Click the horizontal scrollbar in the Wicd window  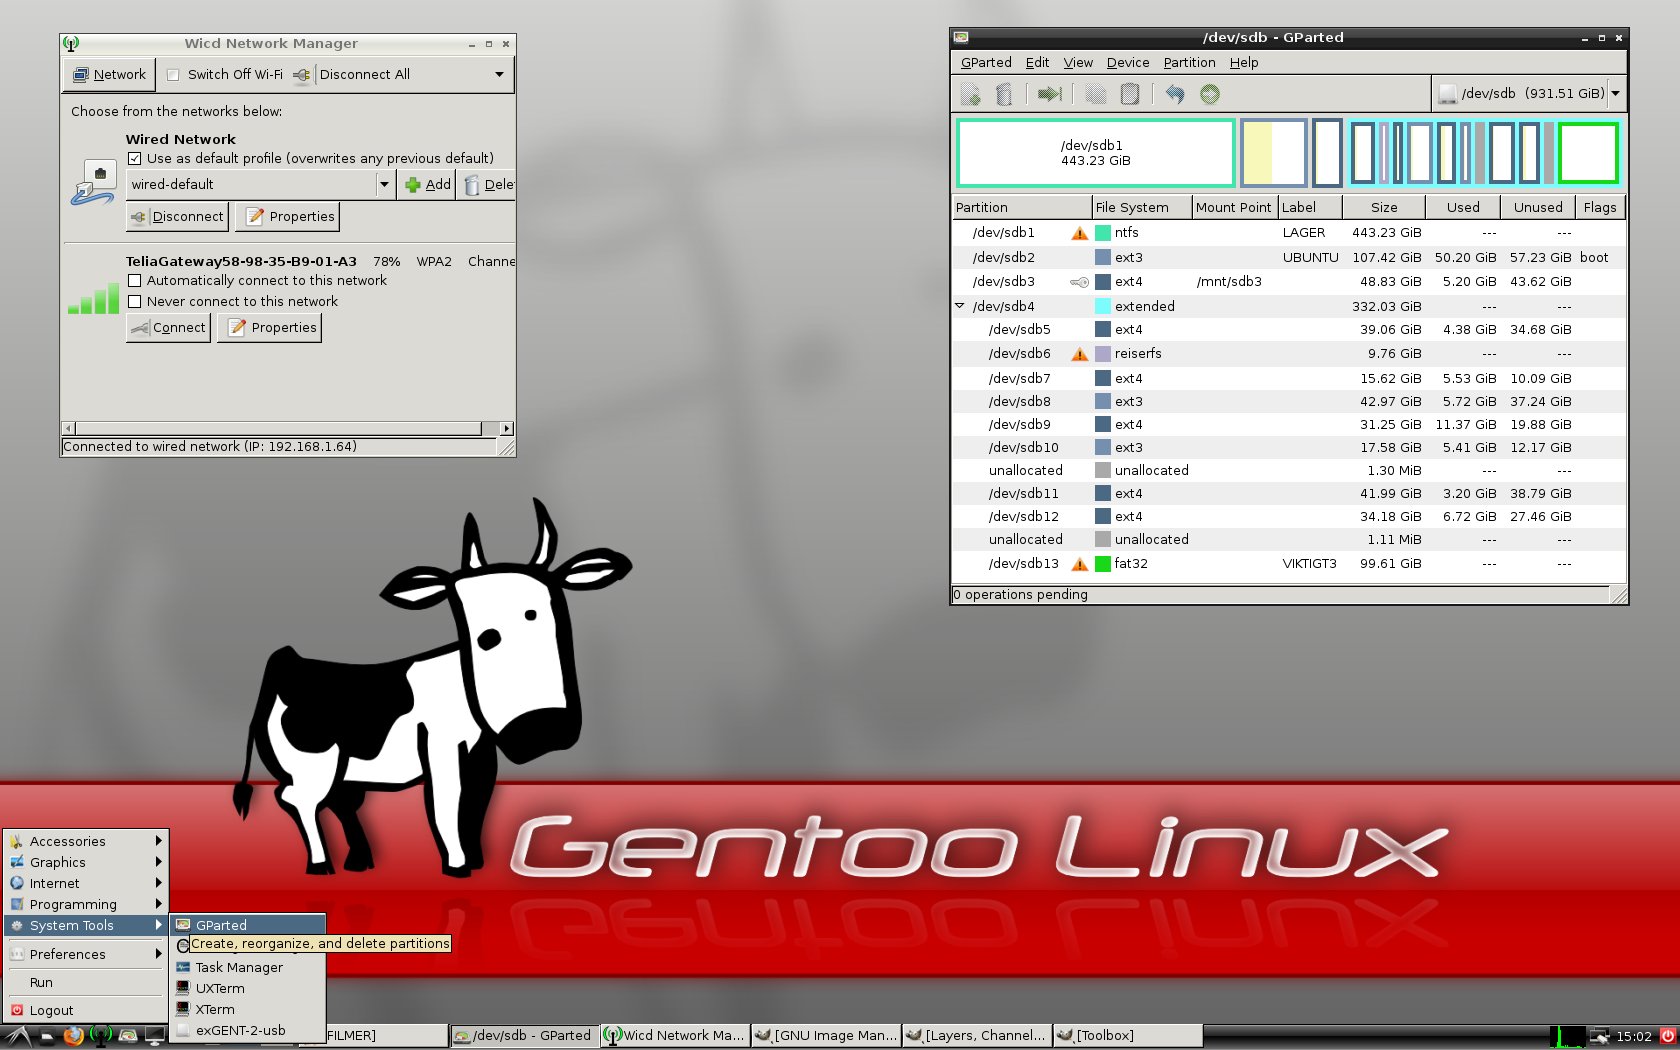pyautogui.click(x=279, y=428)
